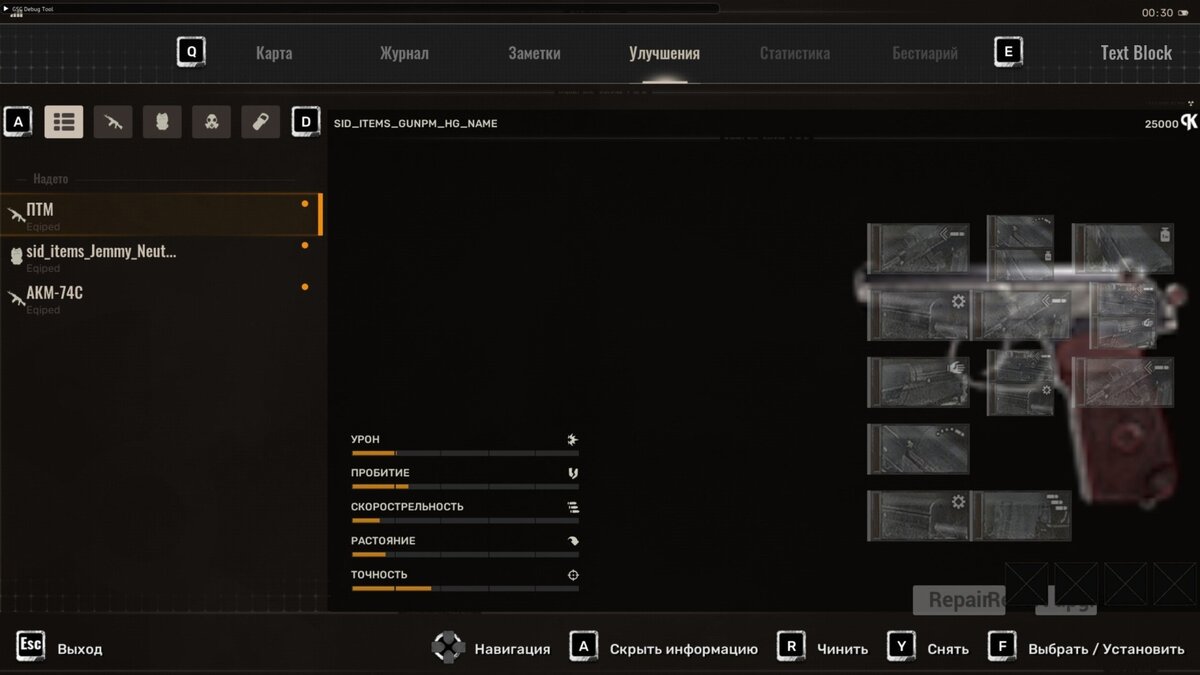Click the Точность crosshair icon
The image size is (1200, 675).
573,575
